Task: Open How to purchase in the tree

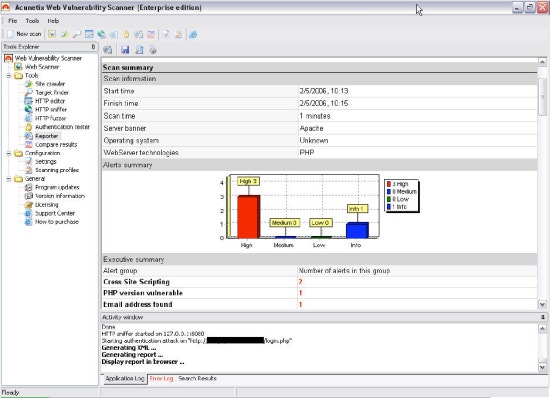Action: click(x=57, y=222)
